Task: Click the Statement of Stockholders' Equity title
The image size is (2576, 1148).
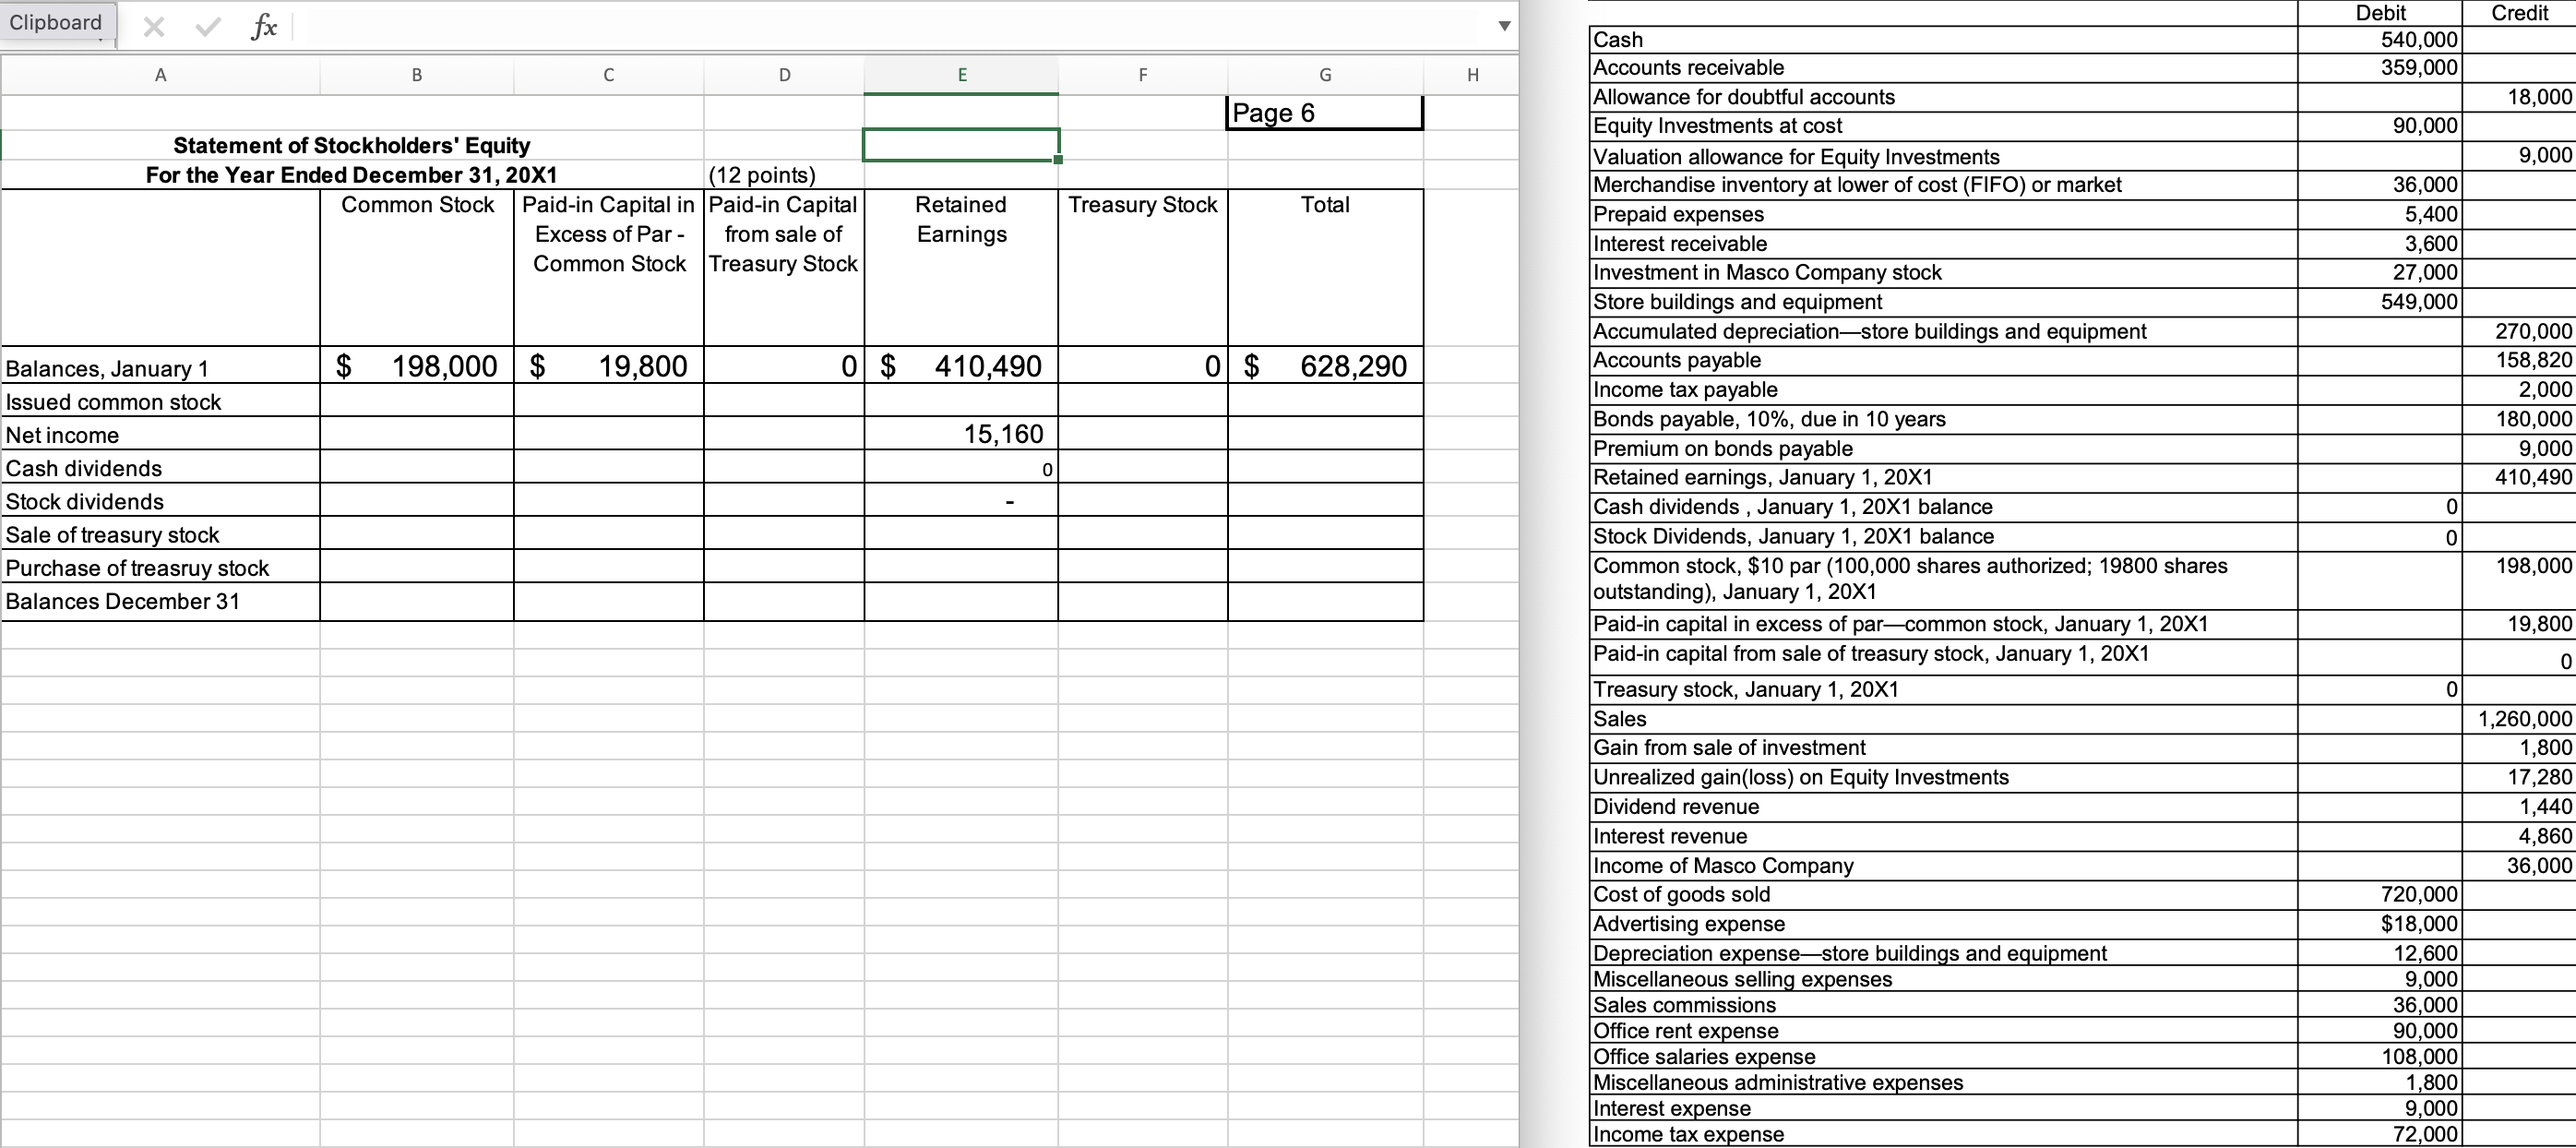Action: 351,146
